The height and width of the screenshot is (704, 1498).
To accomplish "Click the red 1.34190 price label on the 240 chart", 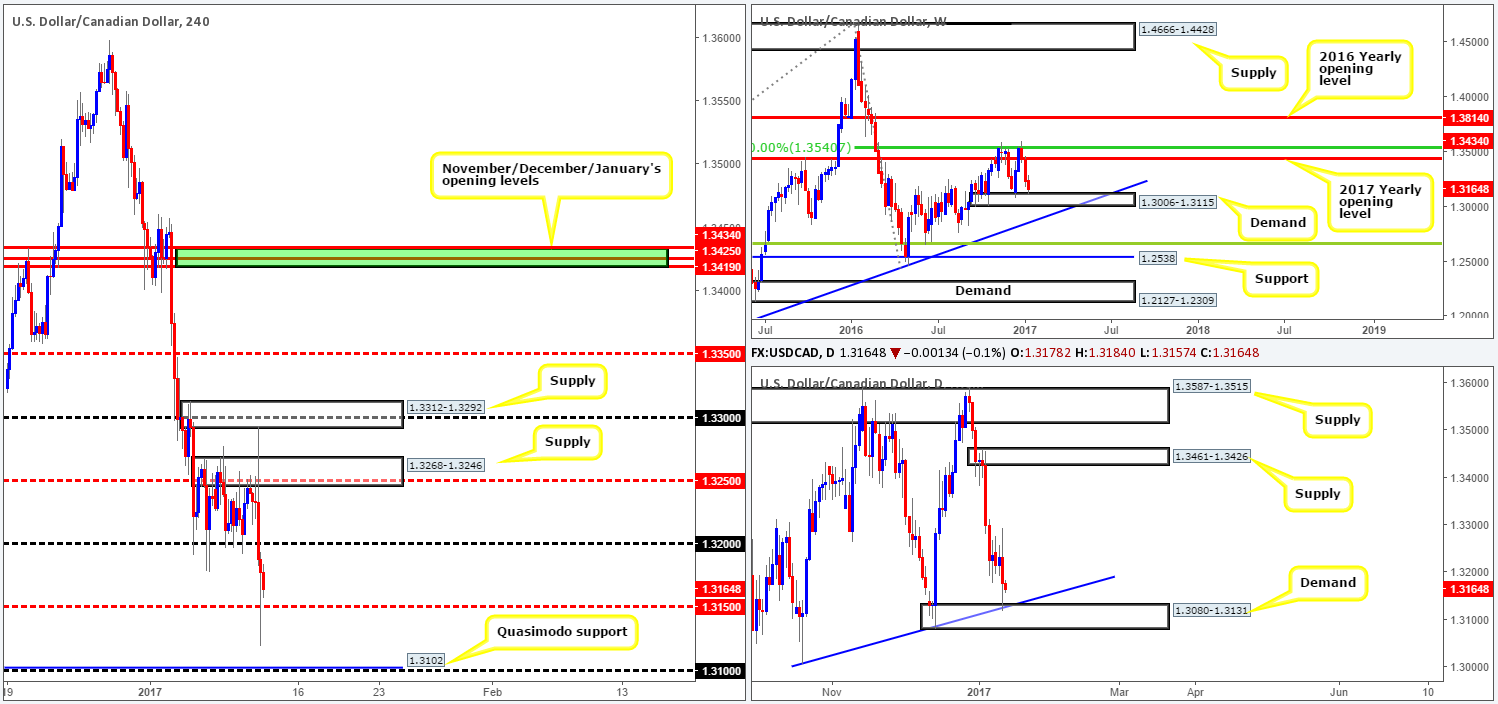I will (x=719, y=268).
